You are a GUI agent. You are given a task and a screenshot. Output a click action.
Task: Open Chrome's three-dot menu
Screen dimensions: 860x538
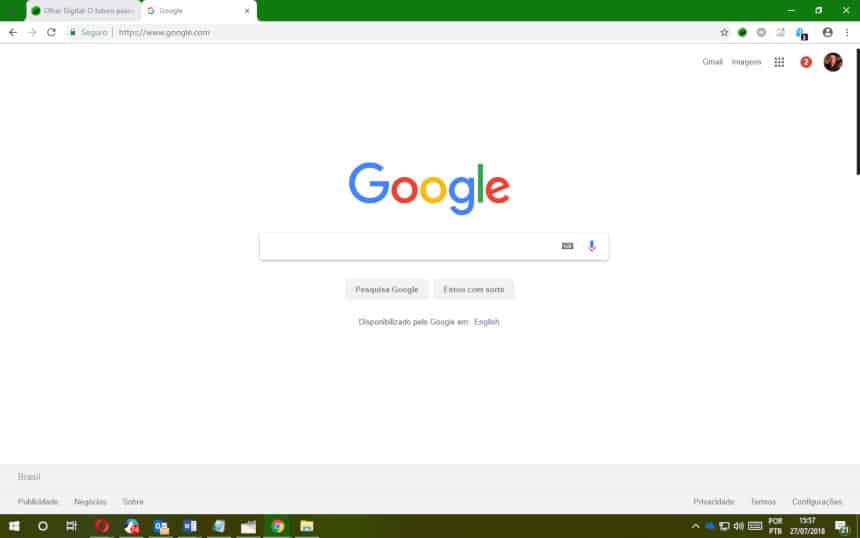(x=847, y=32)
